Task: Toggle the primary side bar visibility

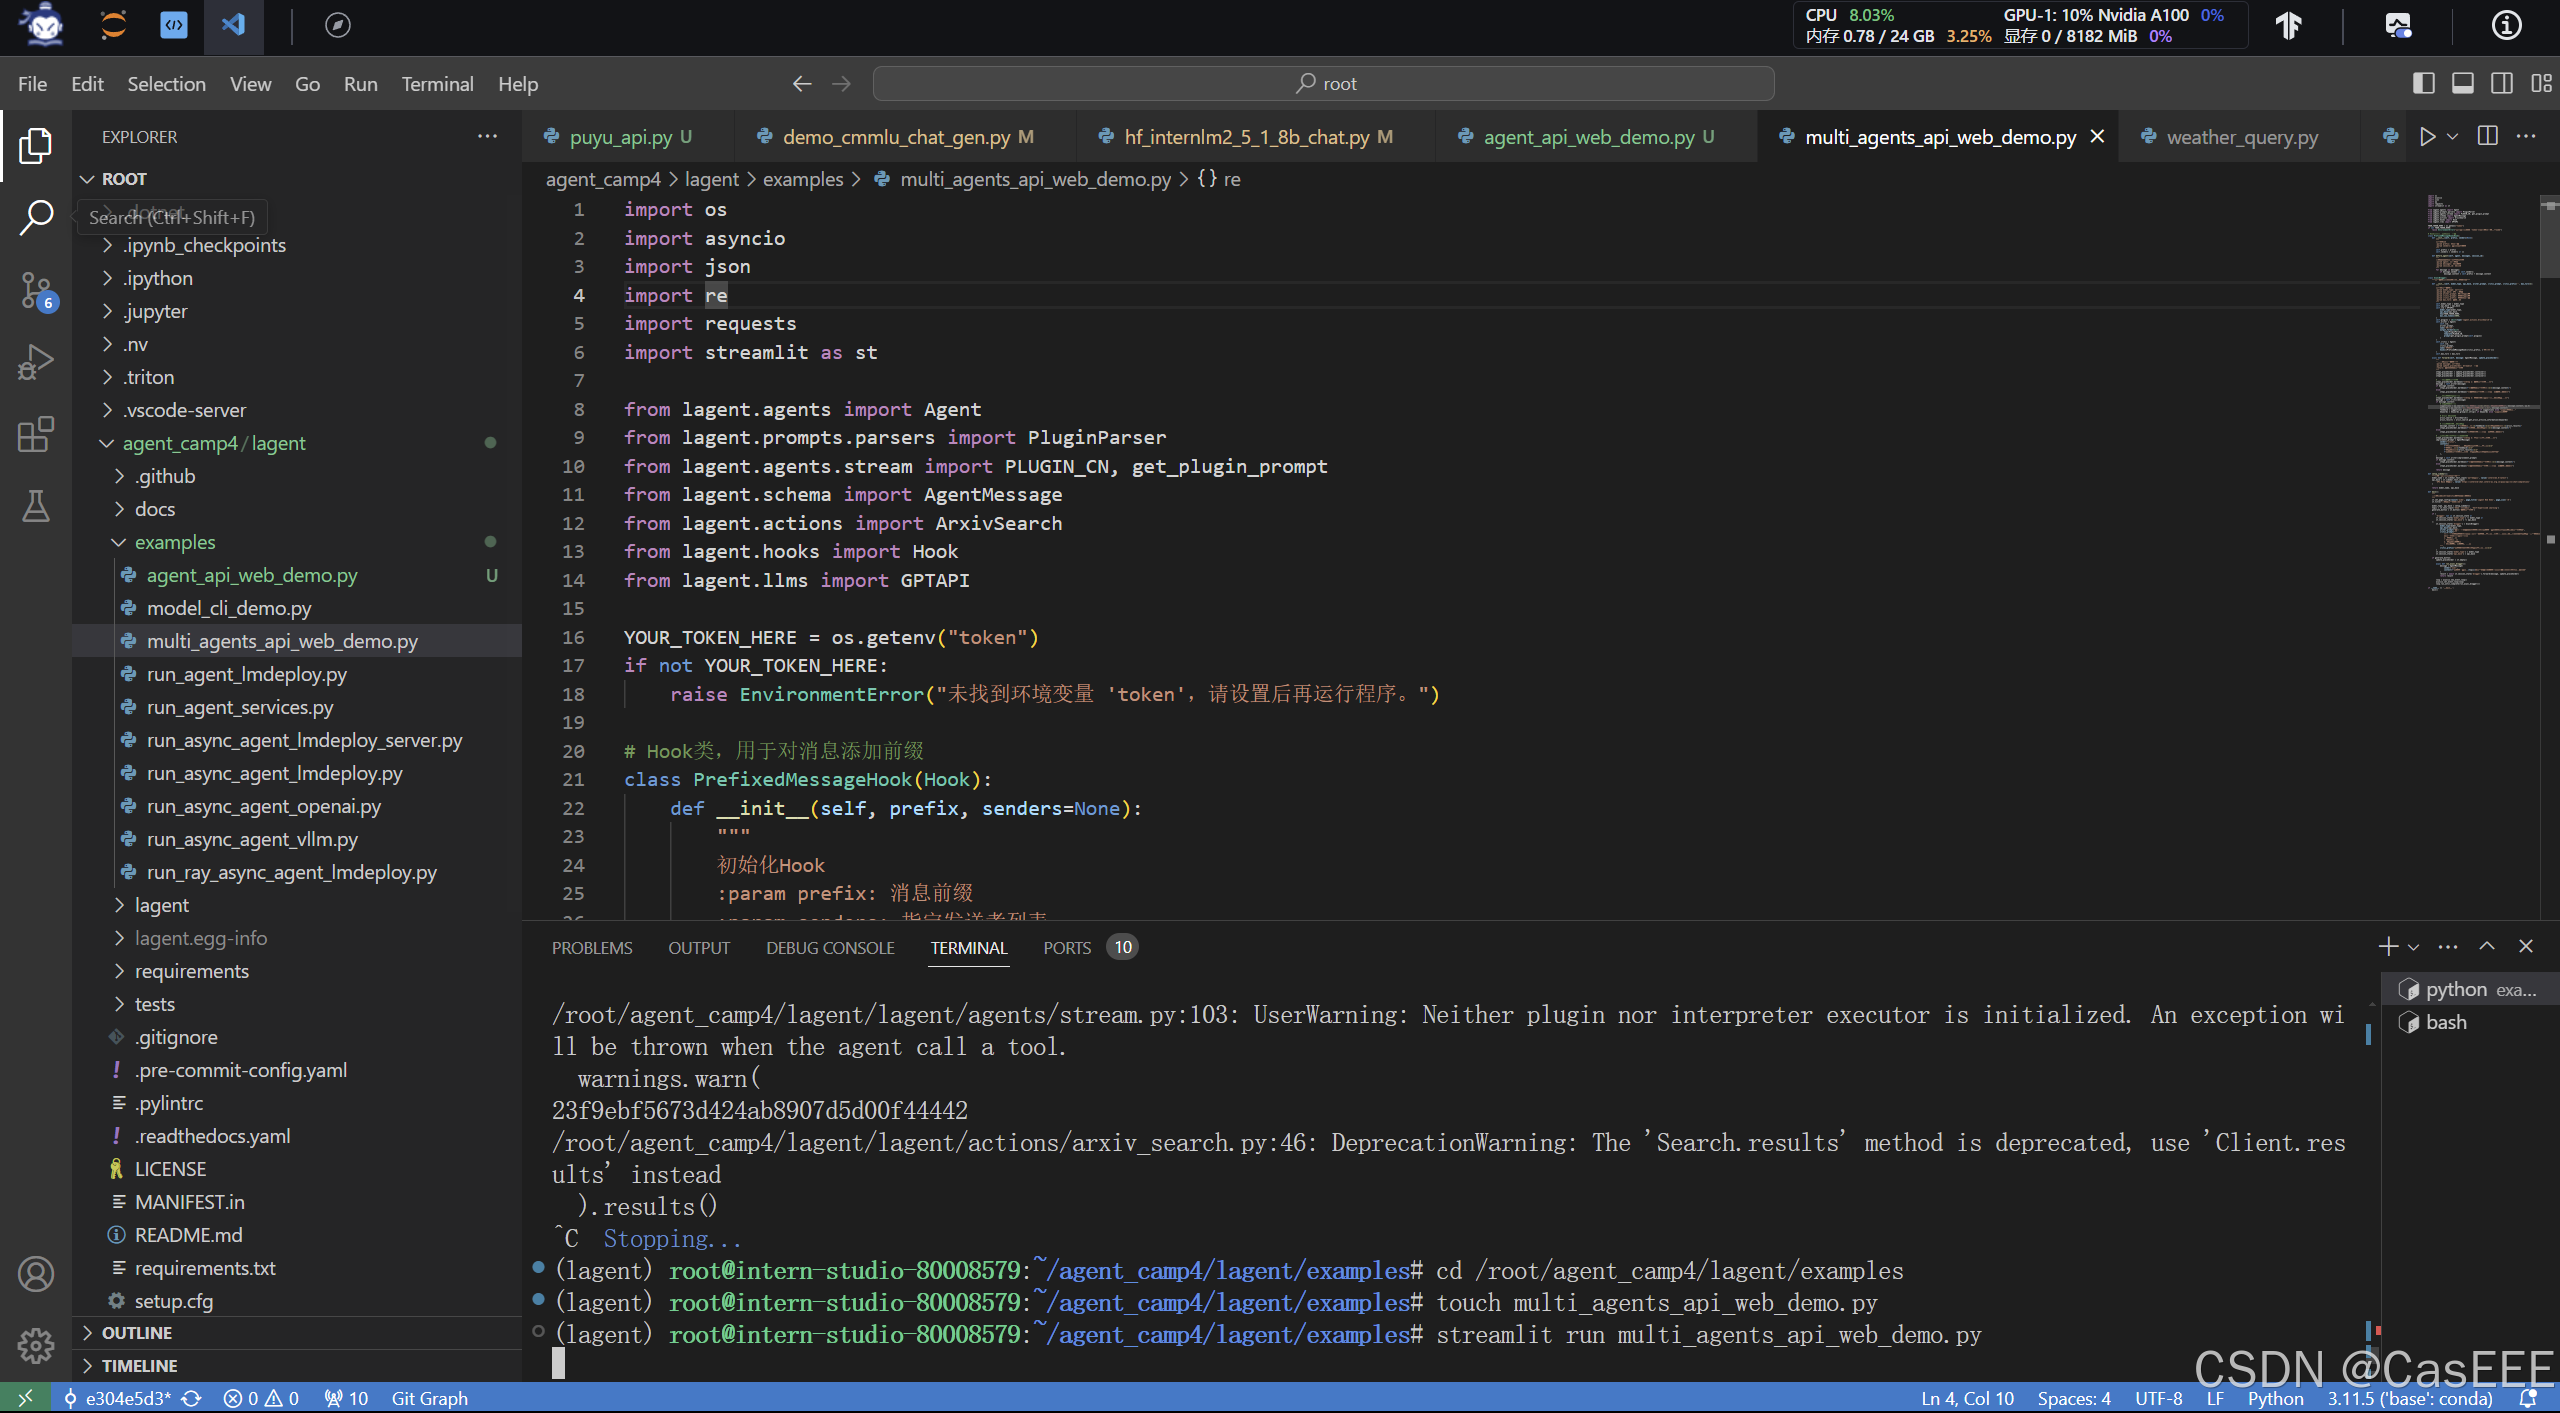Action: [2423, 84]
